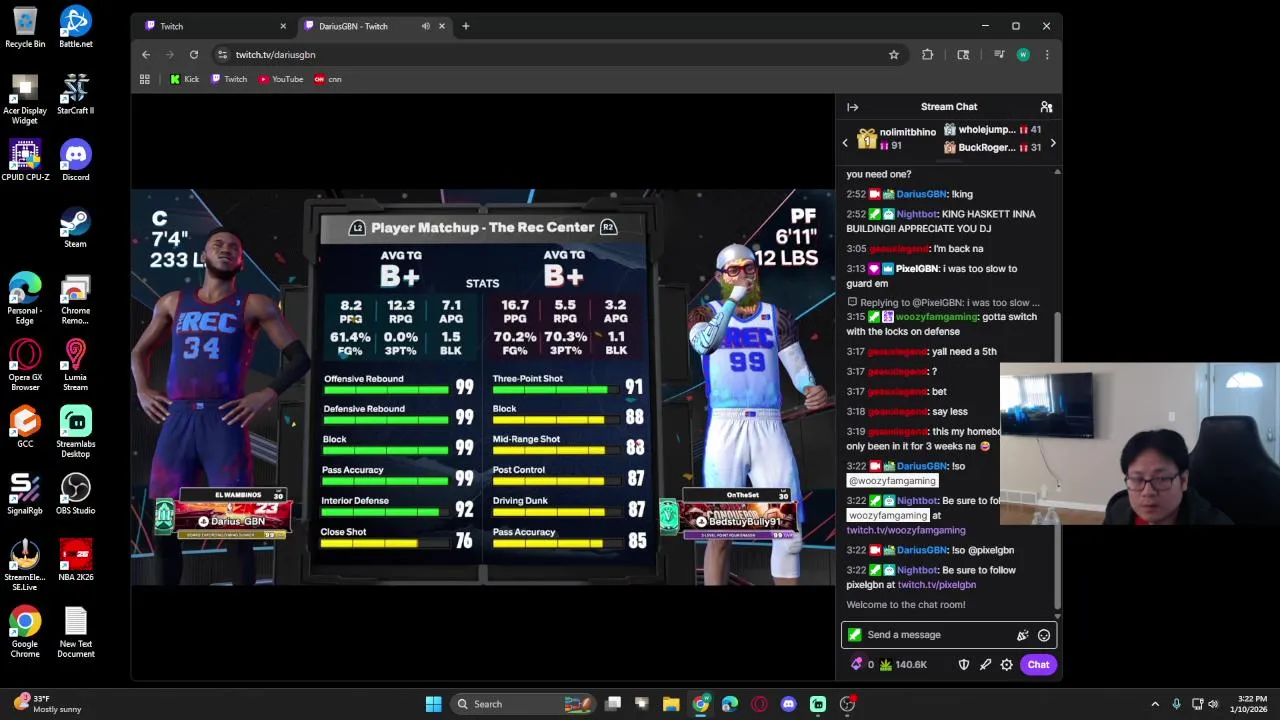
Task: Open Streamlabs Desktop shortcut
Action: [76, 432]
